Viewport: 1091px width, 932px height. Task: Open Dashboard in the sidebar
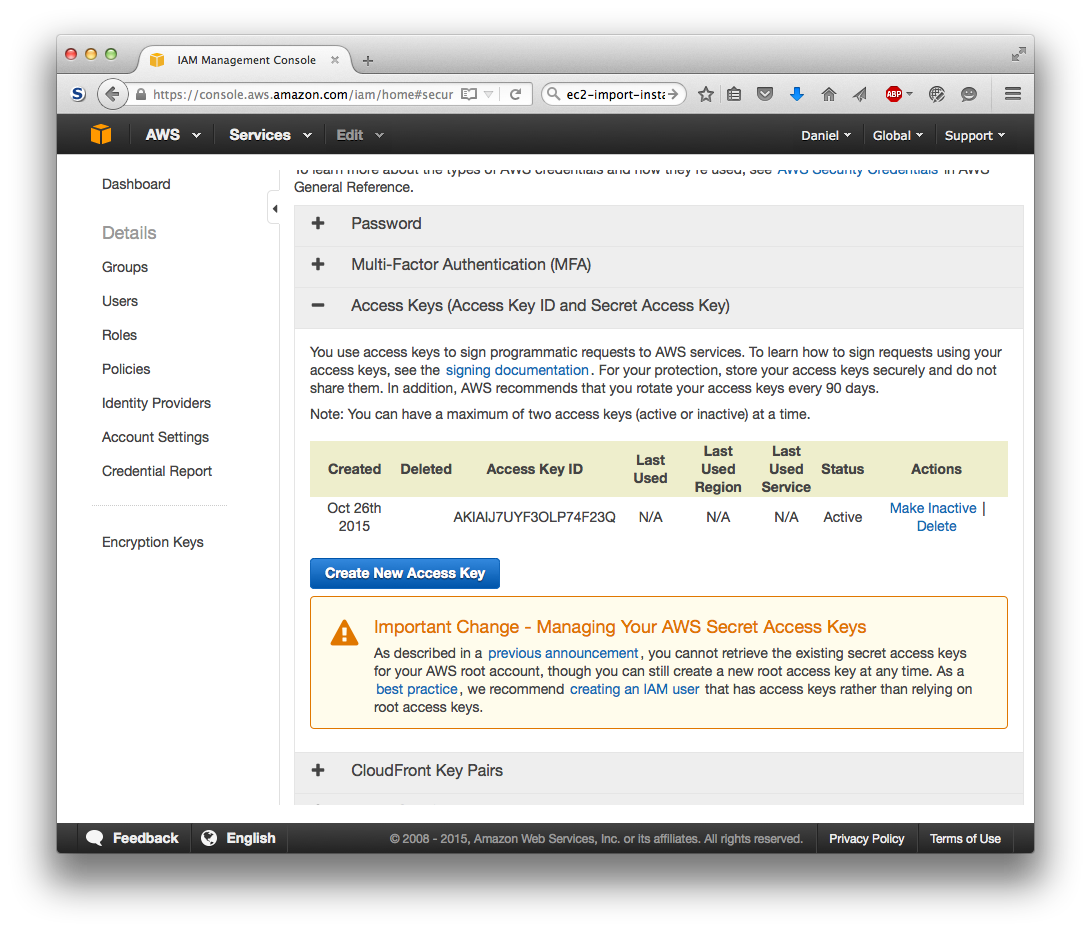coord(136,184)
